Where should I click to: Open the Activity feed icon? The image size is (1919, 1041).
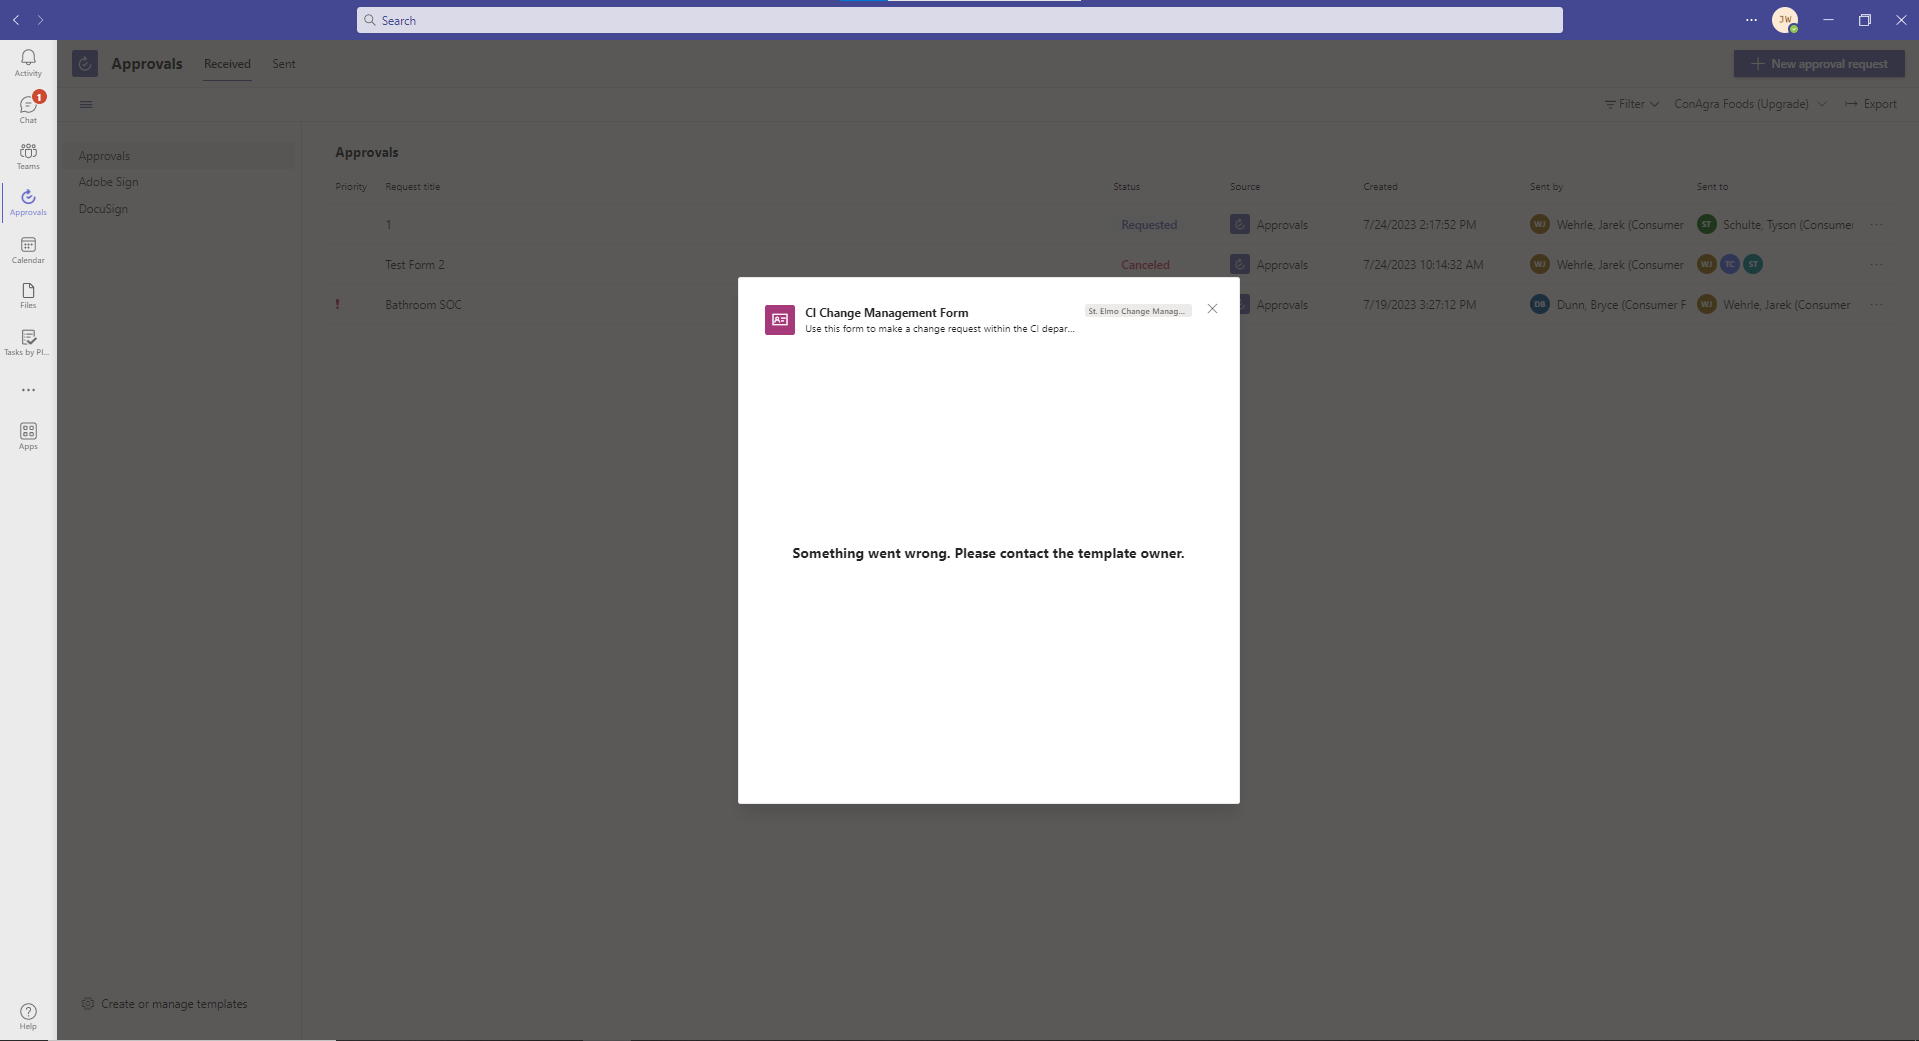[x=27, y=62]
